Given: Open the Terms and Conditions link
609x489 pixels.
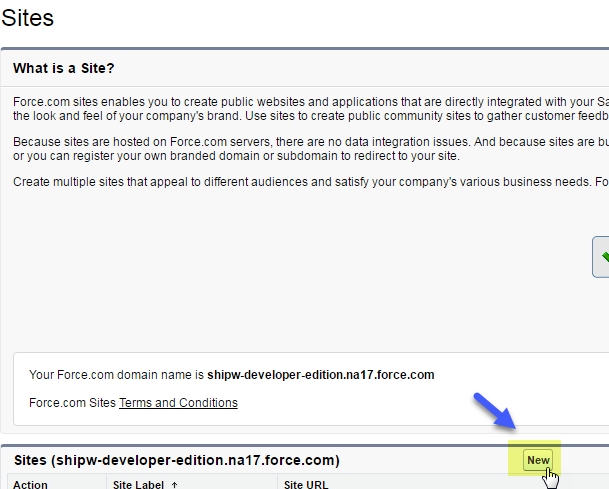Looking at the screenshot, I should pyautogui.click(x=178, y=403).
